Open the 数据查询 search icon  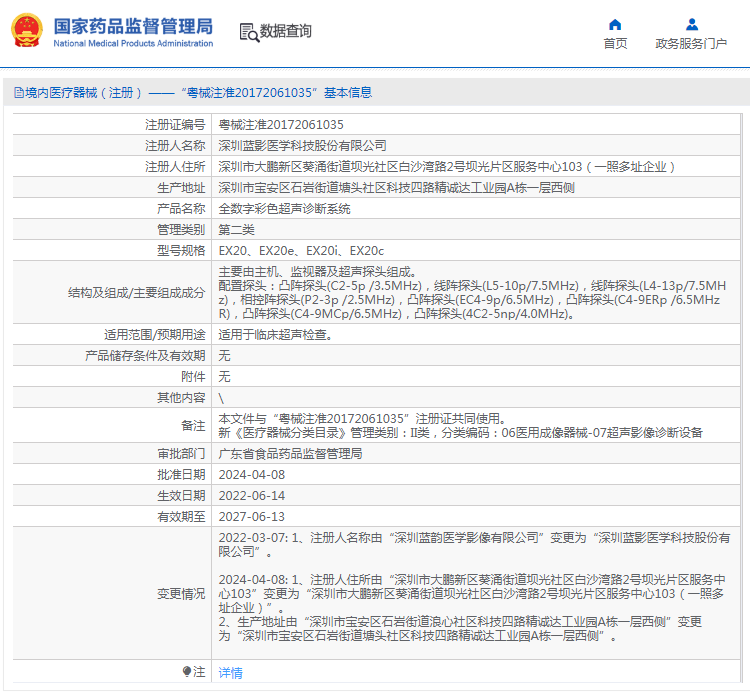[249, 32]
